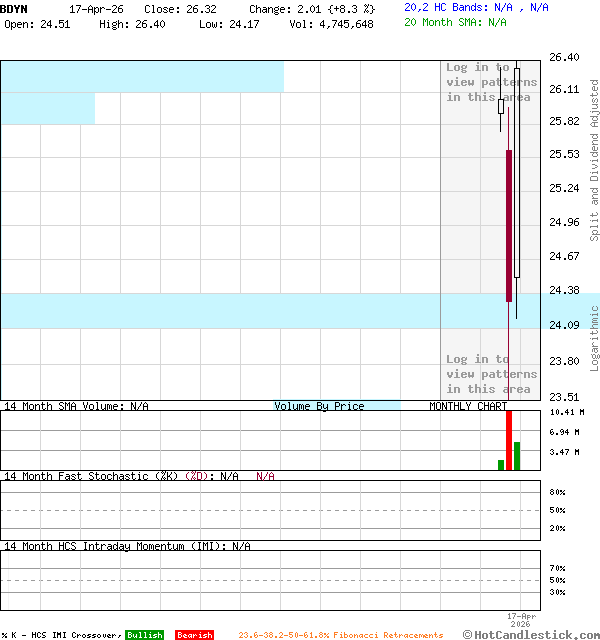
Task: Click the green Bullish legend badge
Action: click(144, 635)
